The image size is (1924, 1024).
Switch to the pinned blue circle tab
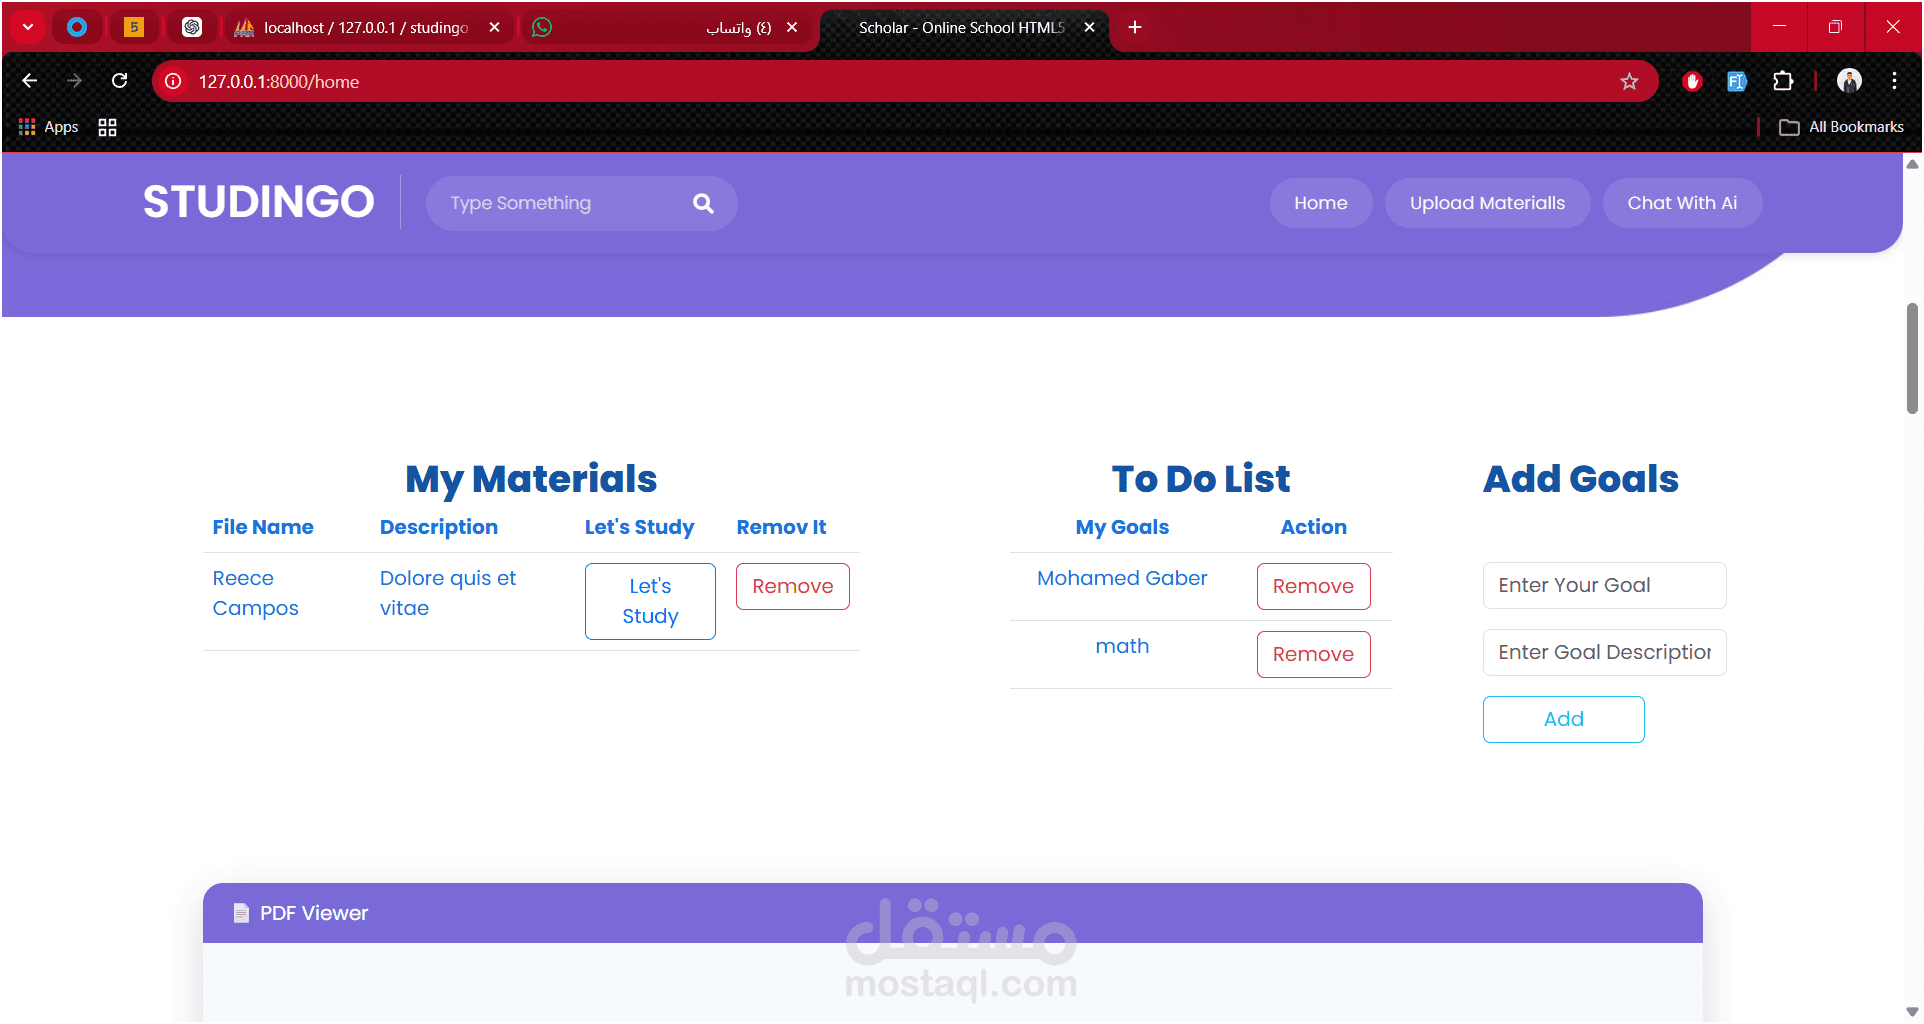tap(77, 27)
